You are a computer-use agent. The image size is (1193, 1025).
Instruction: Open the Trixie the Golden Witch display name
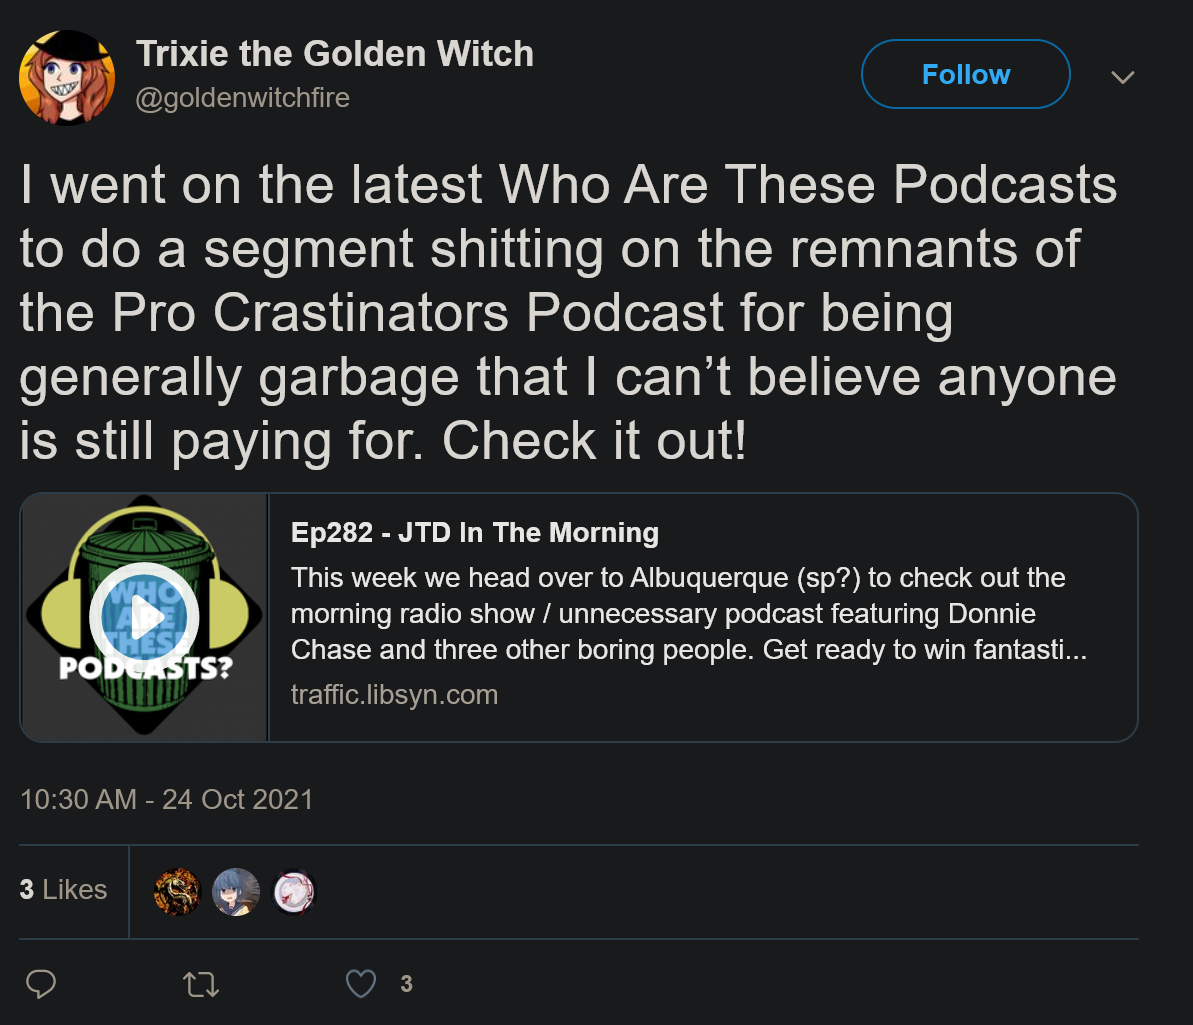335,53
